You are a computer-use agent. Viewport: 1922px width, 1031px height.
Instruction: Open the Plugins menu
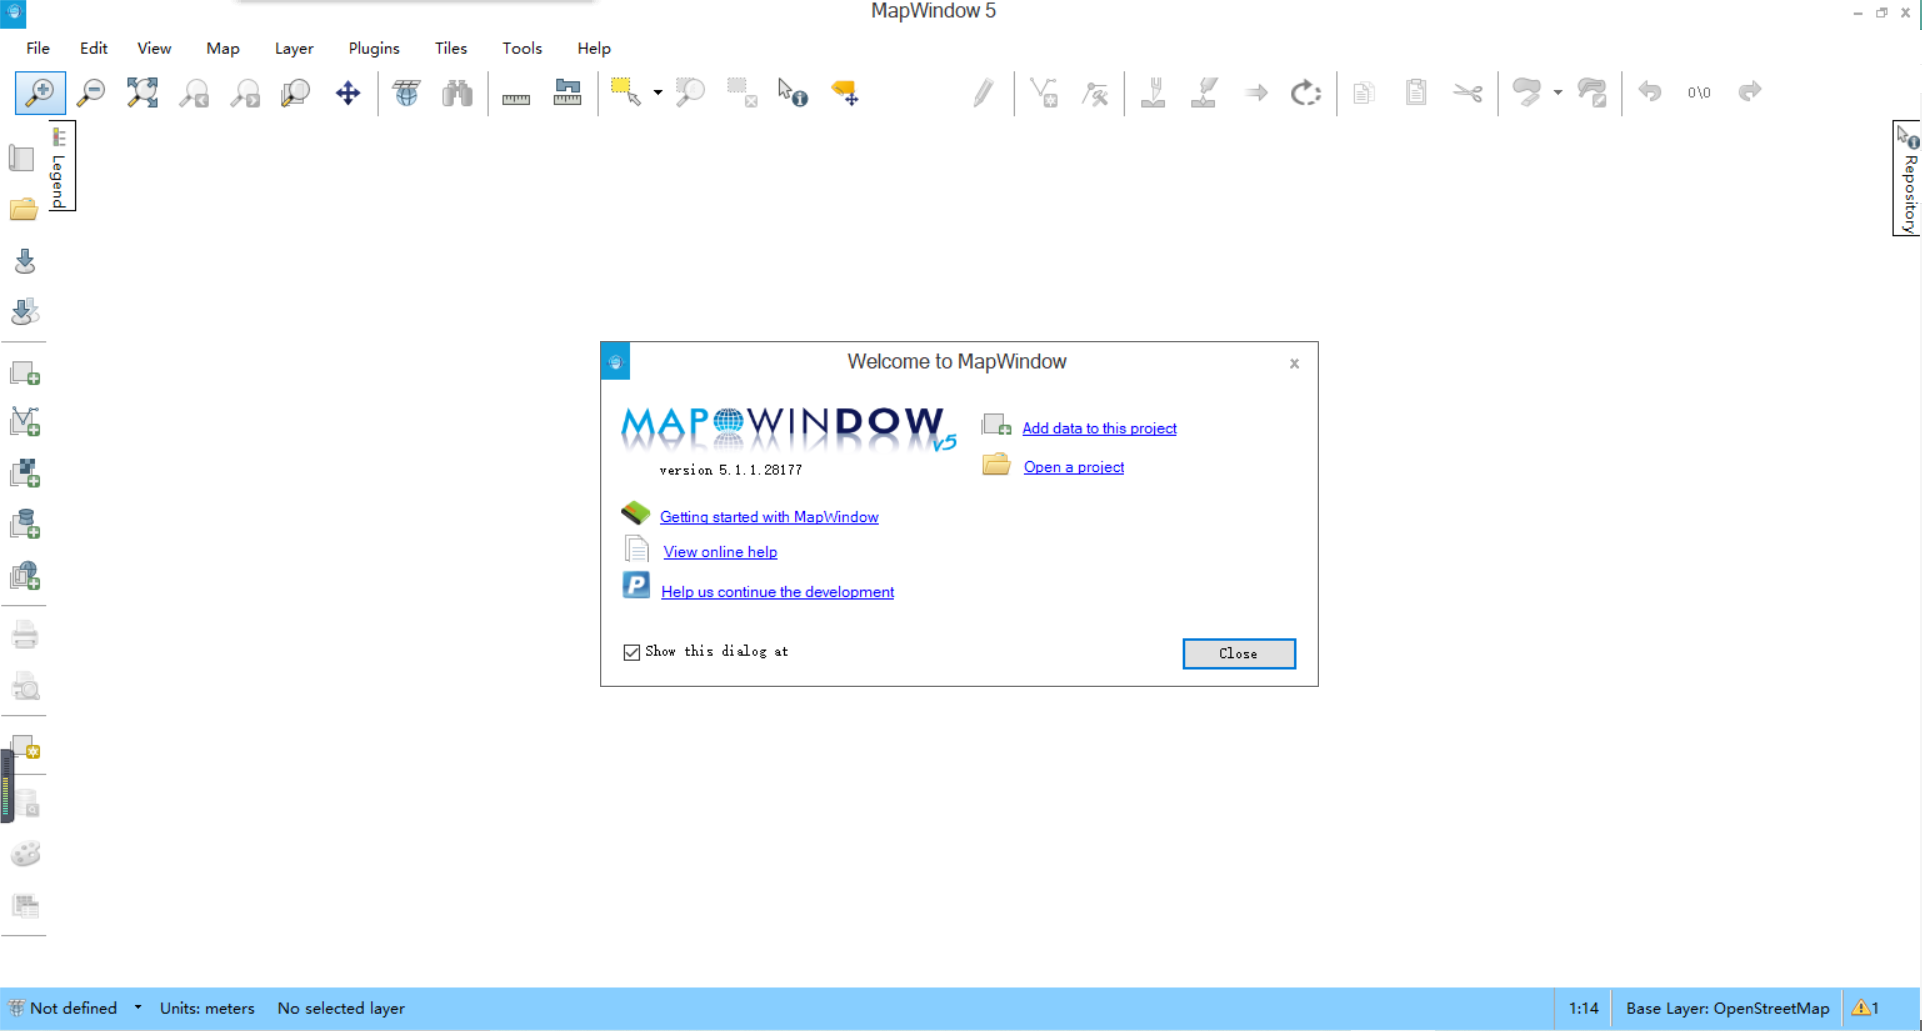374,48
